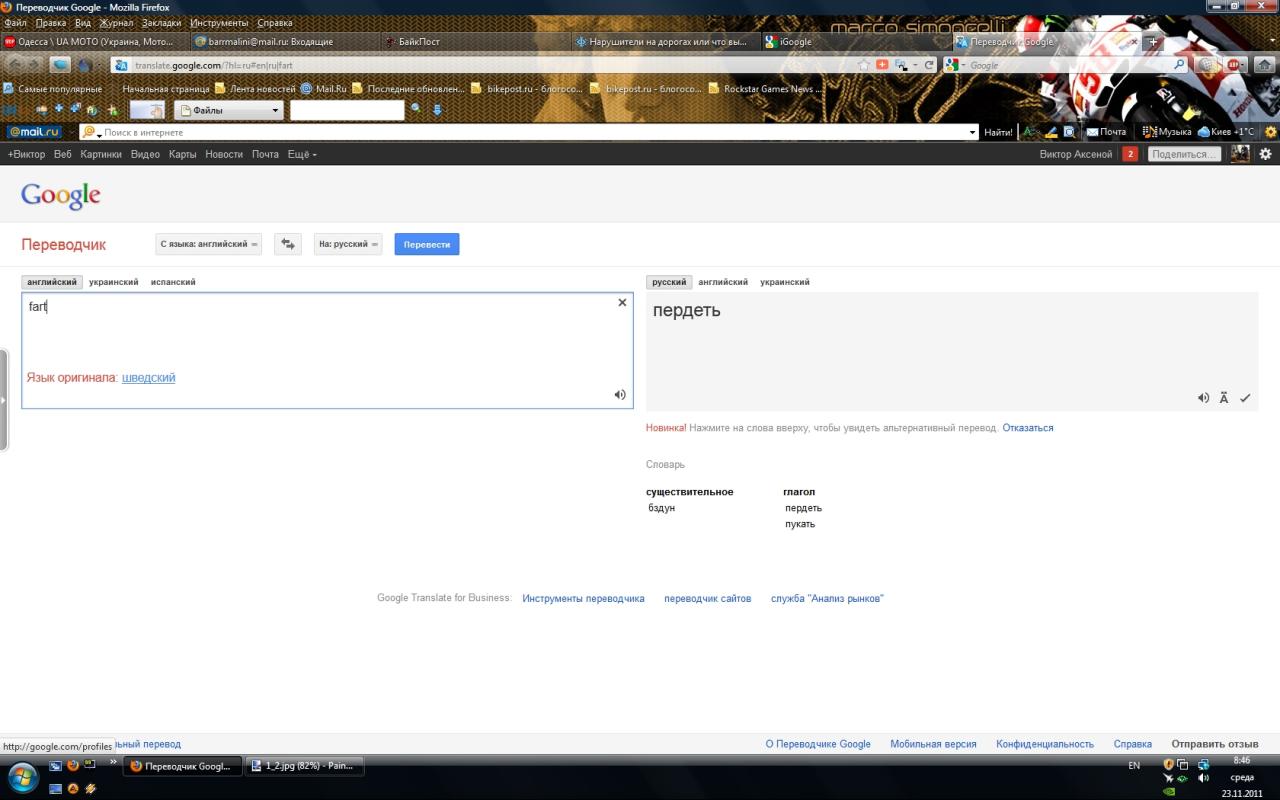This screenshot has height=800, width=1280.
Task: Click the search magnifier in Google box
Action: tap(1180, 65)
